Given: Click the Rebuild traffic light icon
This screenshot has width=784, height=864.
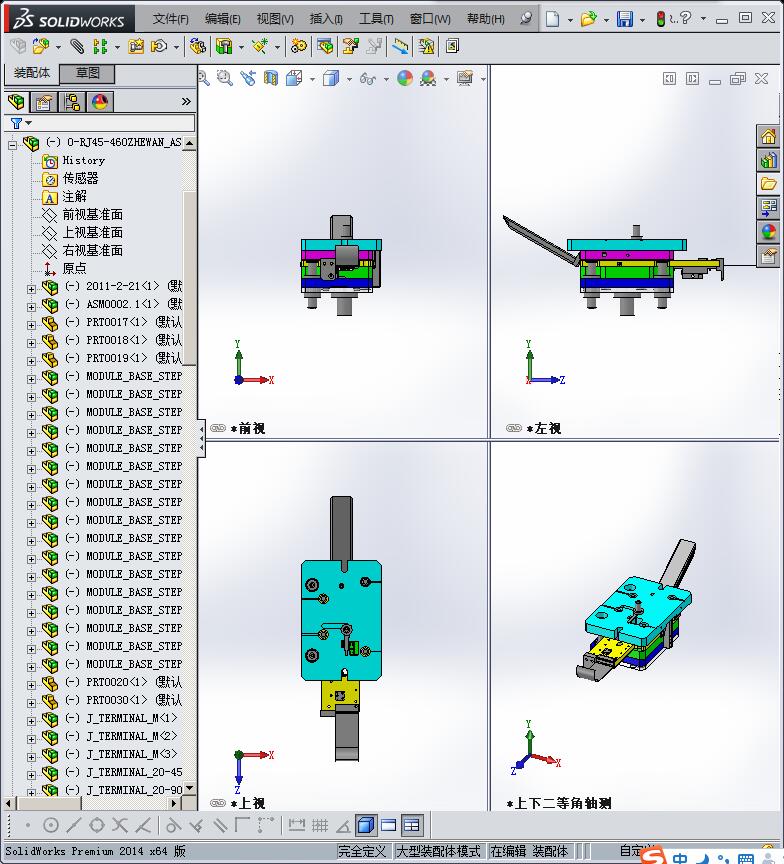Looking at the screenshot, I should point(660,19).
